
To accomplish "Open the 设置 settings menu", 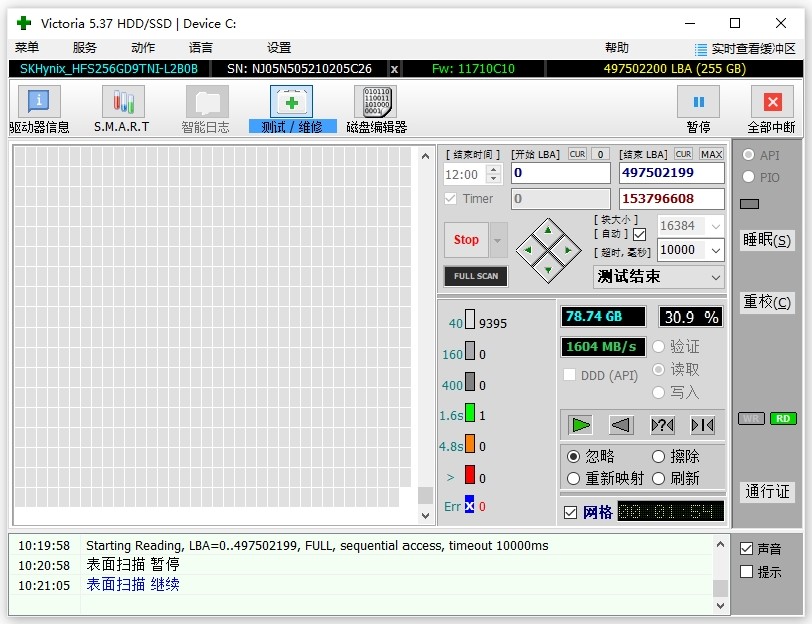I will (279, 47).
